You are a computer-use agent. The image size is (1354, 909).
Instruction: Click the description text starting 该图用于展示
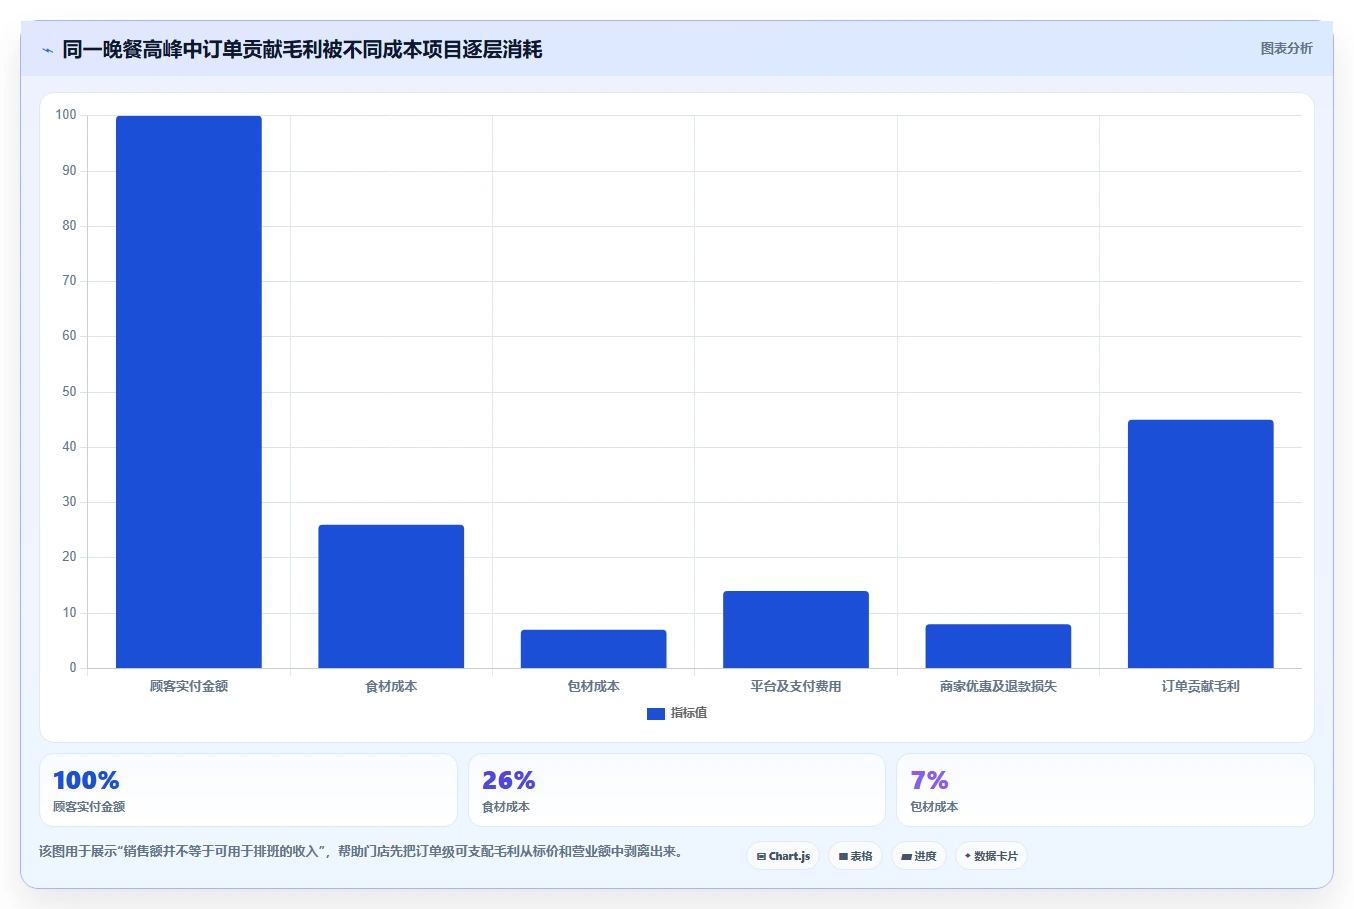[x=361, y=852]
